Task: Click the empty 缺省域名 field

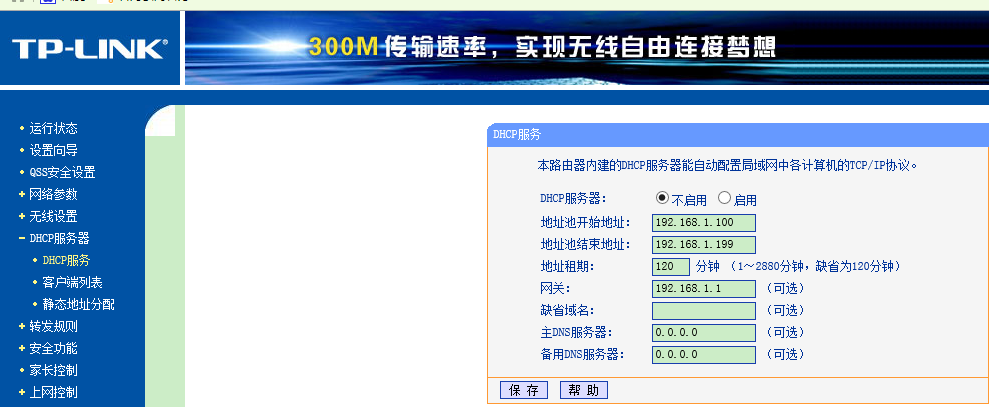Action: (x=703, y=311)
